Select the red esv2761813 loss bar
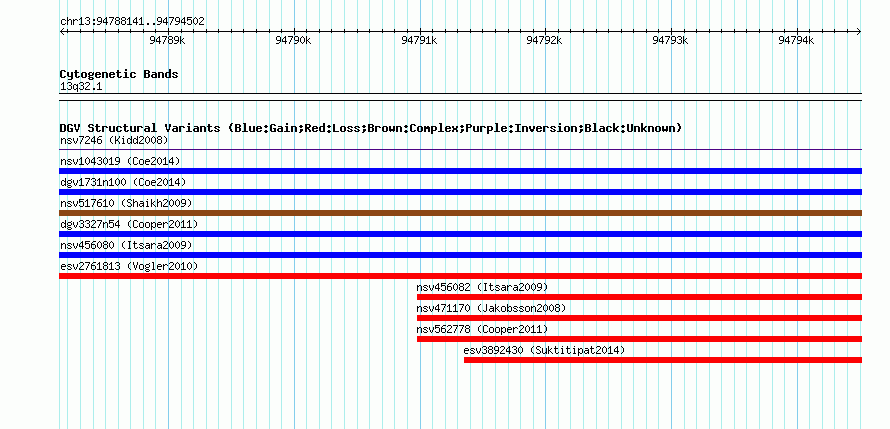Viewport: 890px width, 429px height. tap(461, 276)
